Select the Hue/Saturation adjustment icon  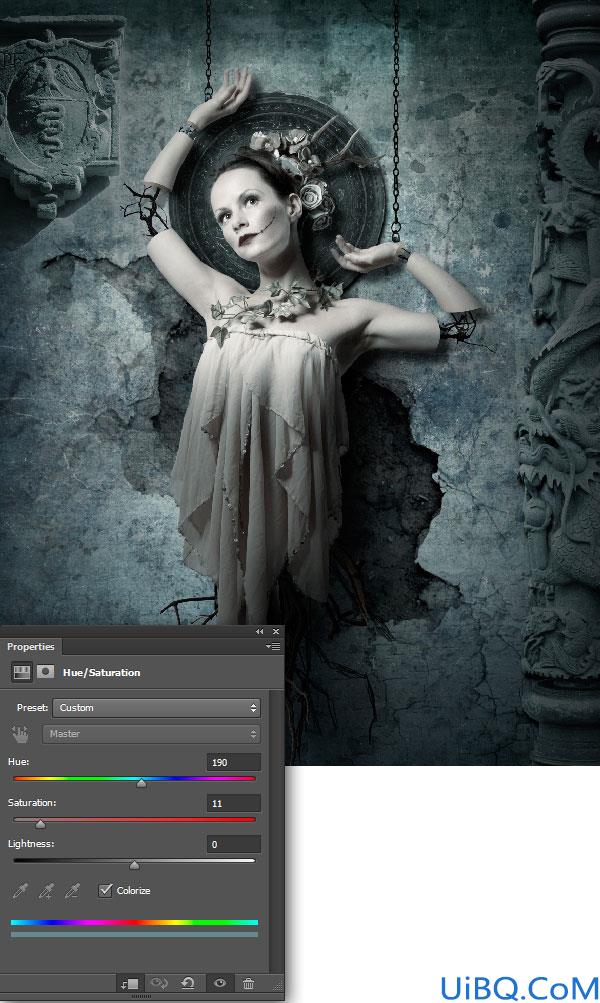(x=22, y=672)
